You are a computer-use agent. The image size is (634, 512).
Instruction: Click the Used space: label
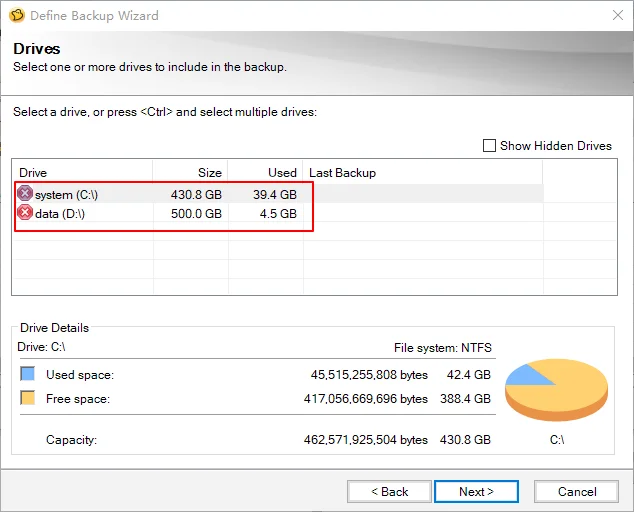(80, 374)
